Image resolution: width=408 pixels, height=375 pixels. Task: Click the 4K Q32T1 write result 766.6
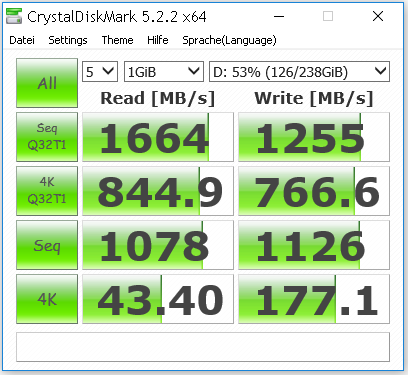coord(314,191)
